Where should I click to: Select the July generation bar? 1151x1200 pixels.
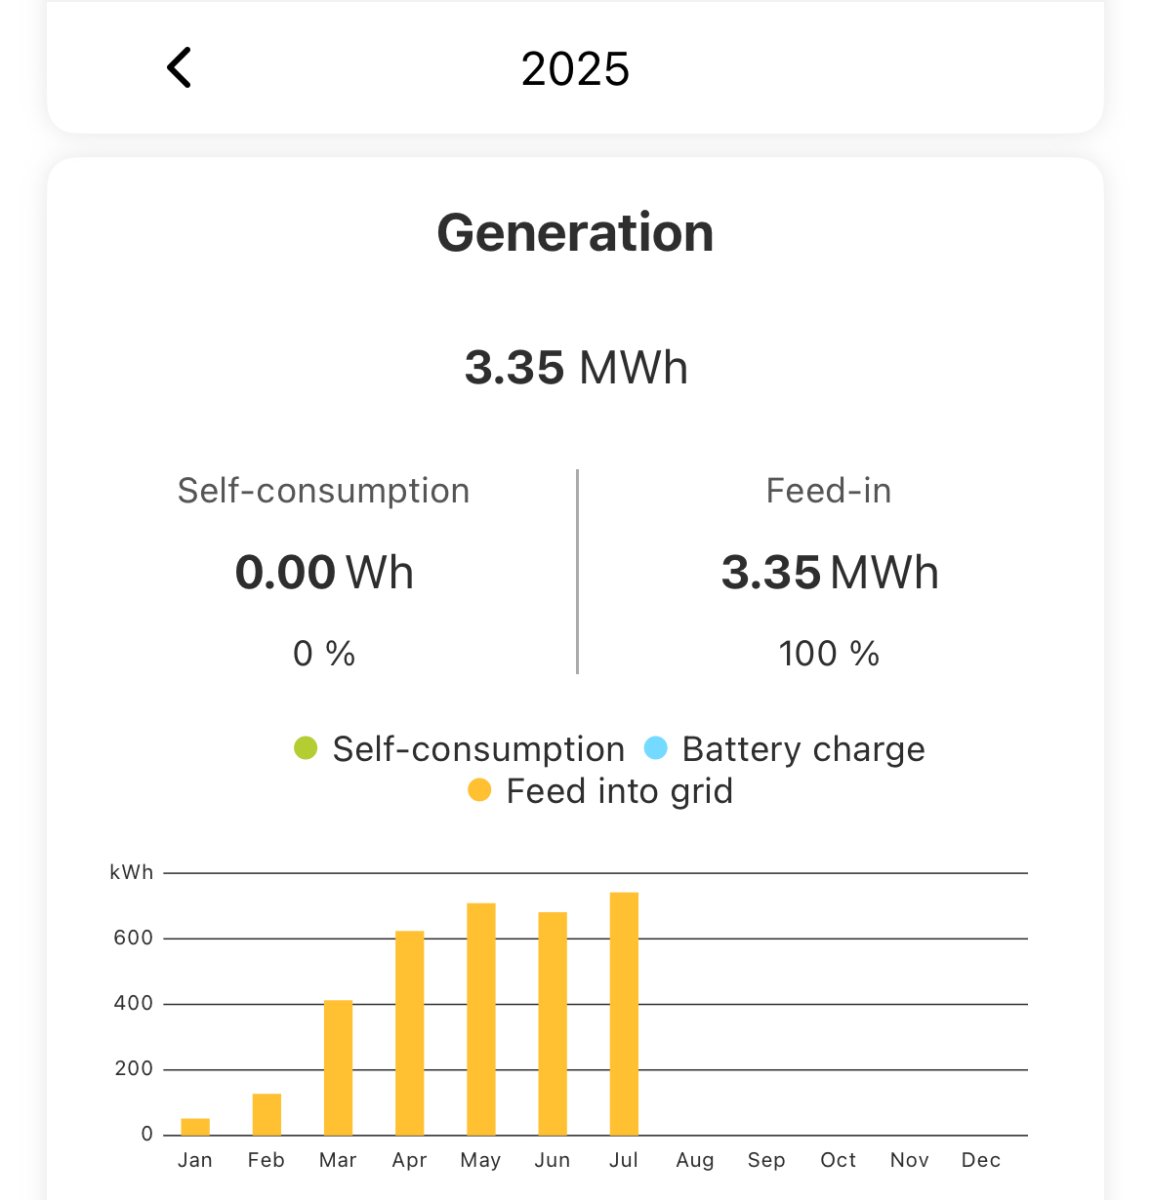point(624,1013)
